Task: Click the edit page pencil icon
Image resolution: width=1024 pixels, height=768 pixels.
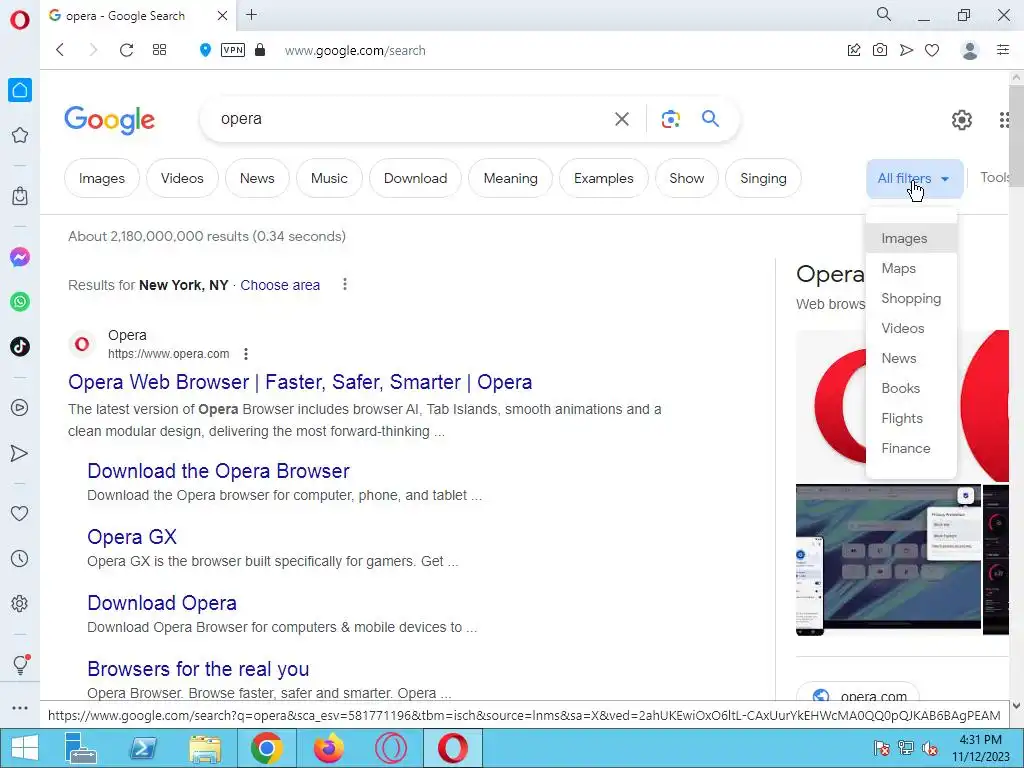Action: [854, 50]
